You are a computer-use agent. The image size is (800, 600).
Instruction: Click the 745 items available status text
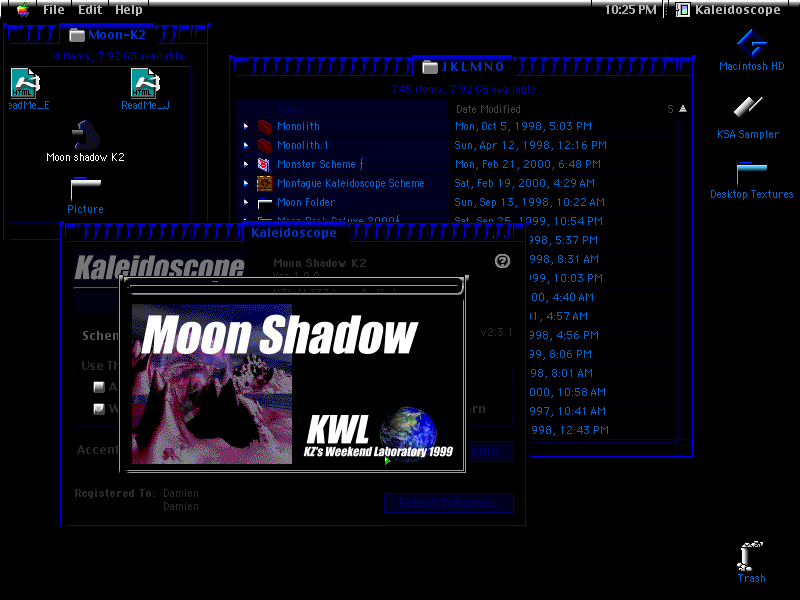click(x=463, y=89)
